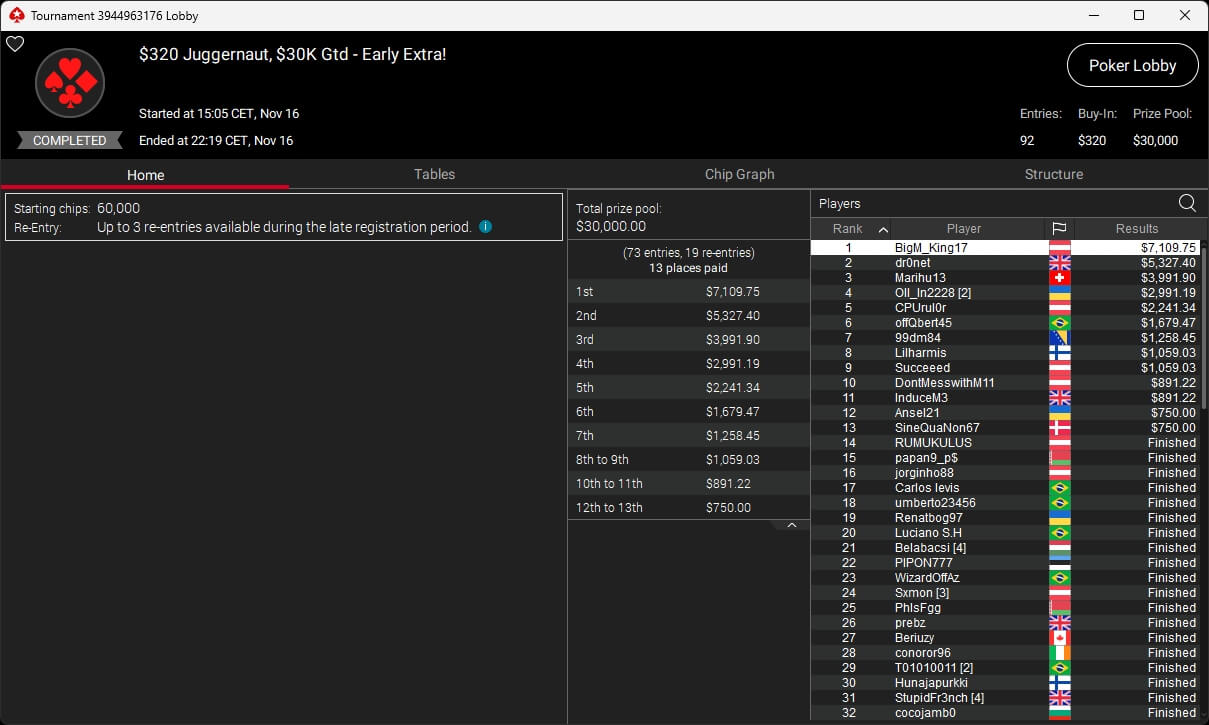Sort by Player column header

pyautogui.click(x=964, y=229)
